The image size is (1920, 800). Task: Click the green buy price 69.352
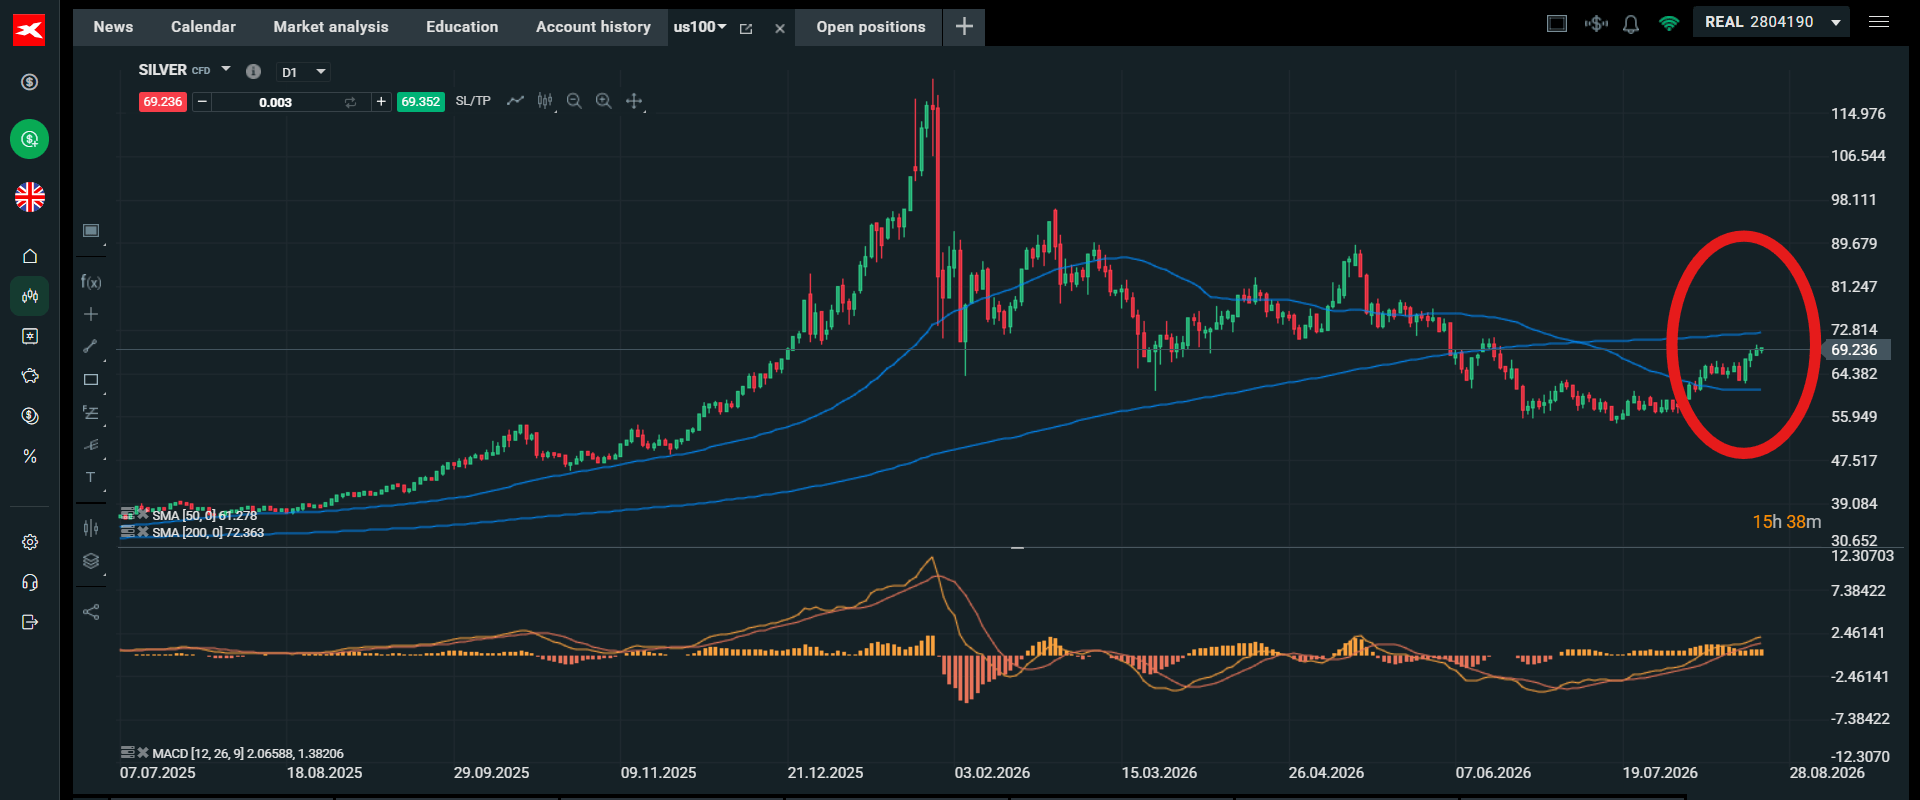[420, 102]
